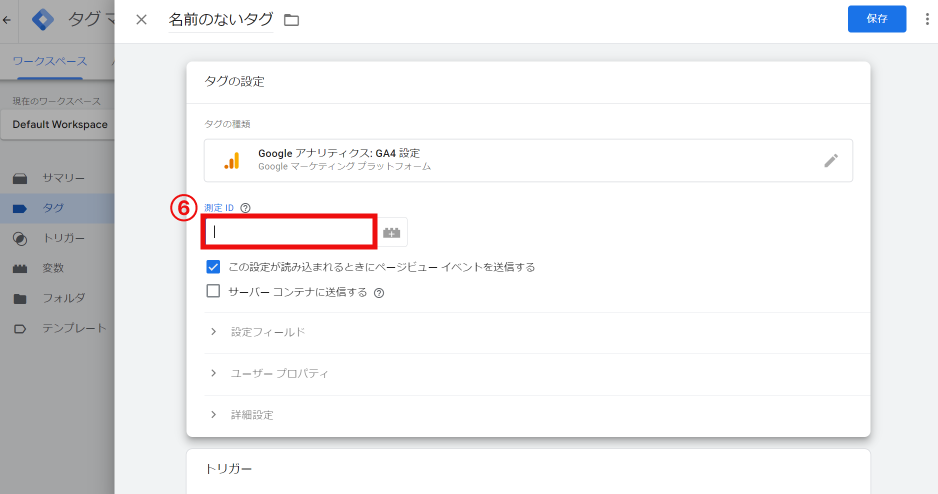Open variable picker brick icon

392,233
